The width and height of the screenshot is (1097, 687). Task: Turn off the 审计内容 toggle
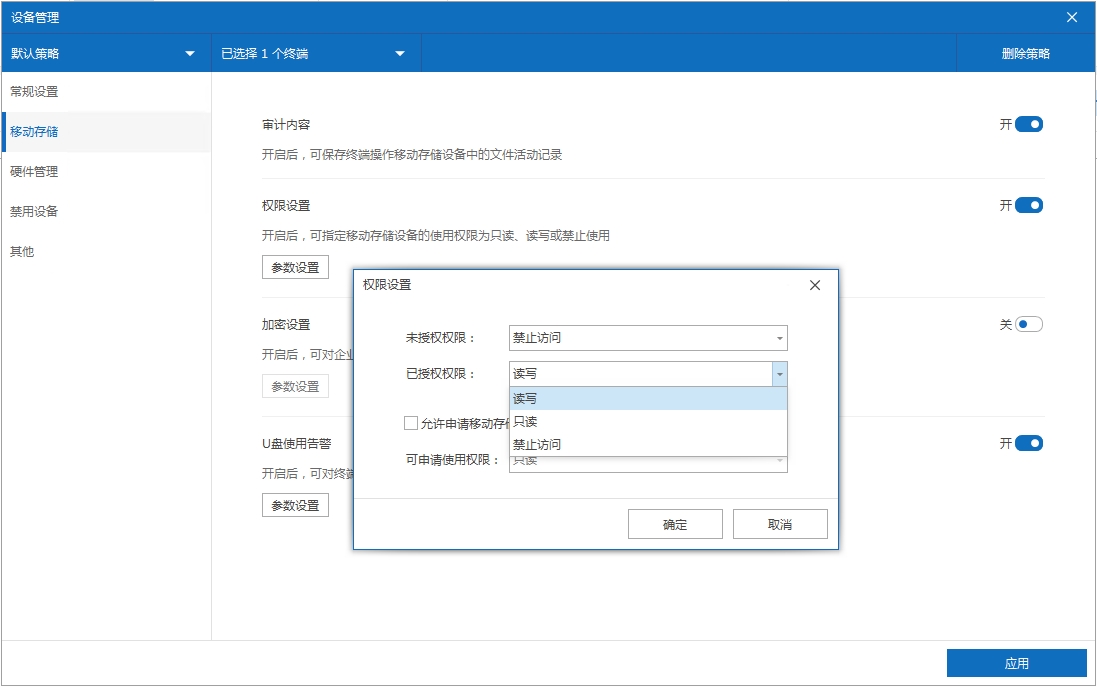(1030, 123)
